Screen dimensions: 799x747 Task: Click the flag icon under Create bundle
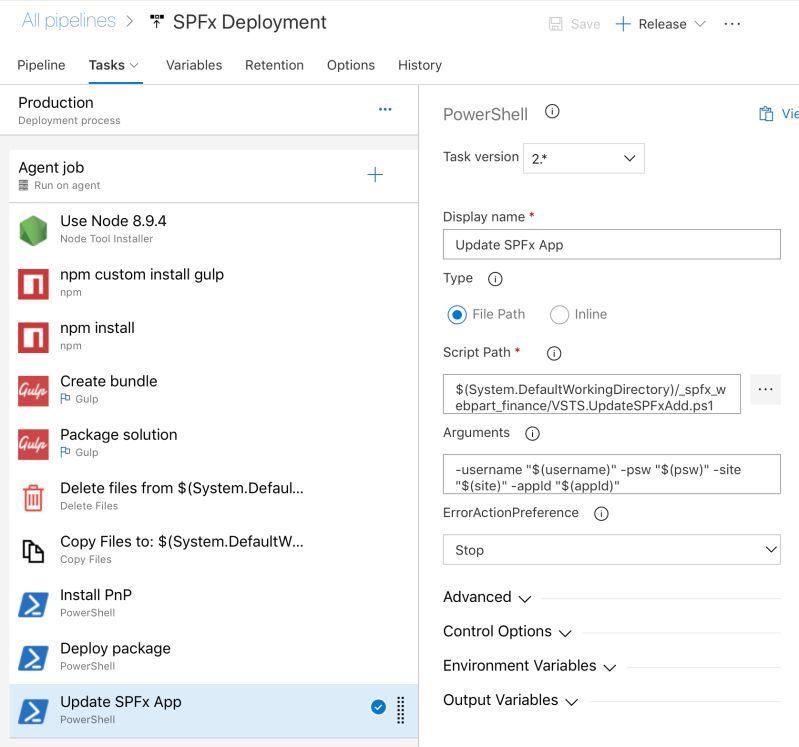click(x=65, y=398)
